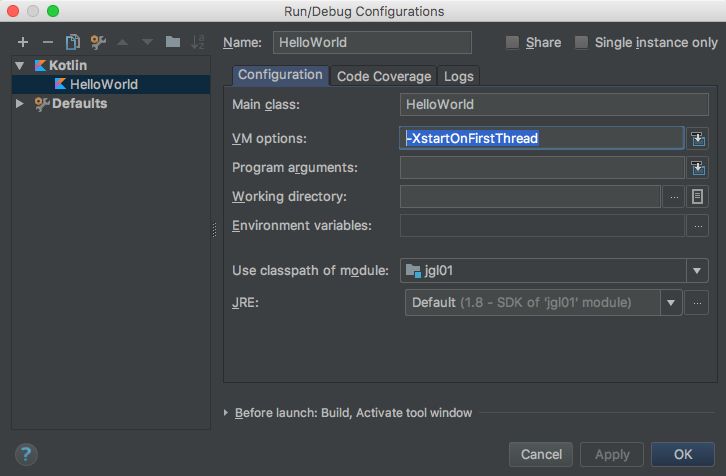Viewport: 726px width, 476px height.
Task: Click the Cancel button
Action: pyautogui.click(x=541, y=454)
